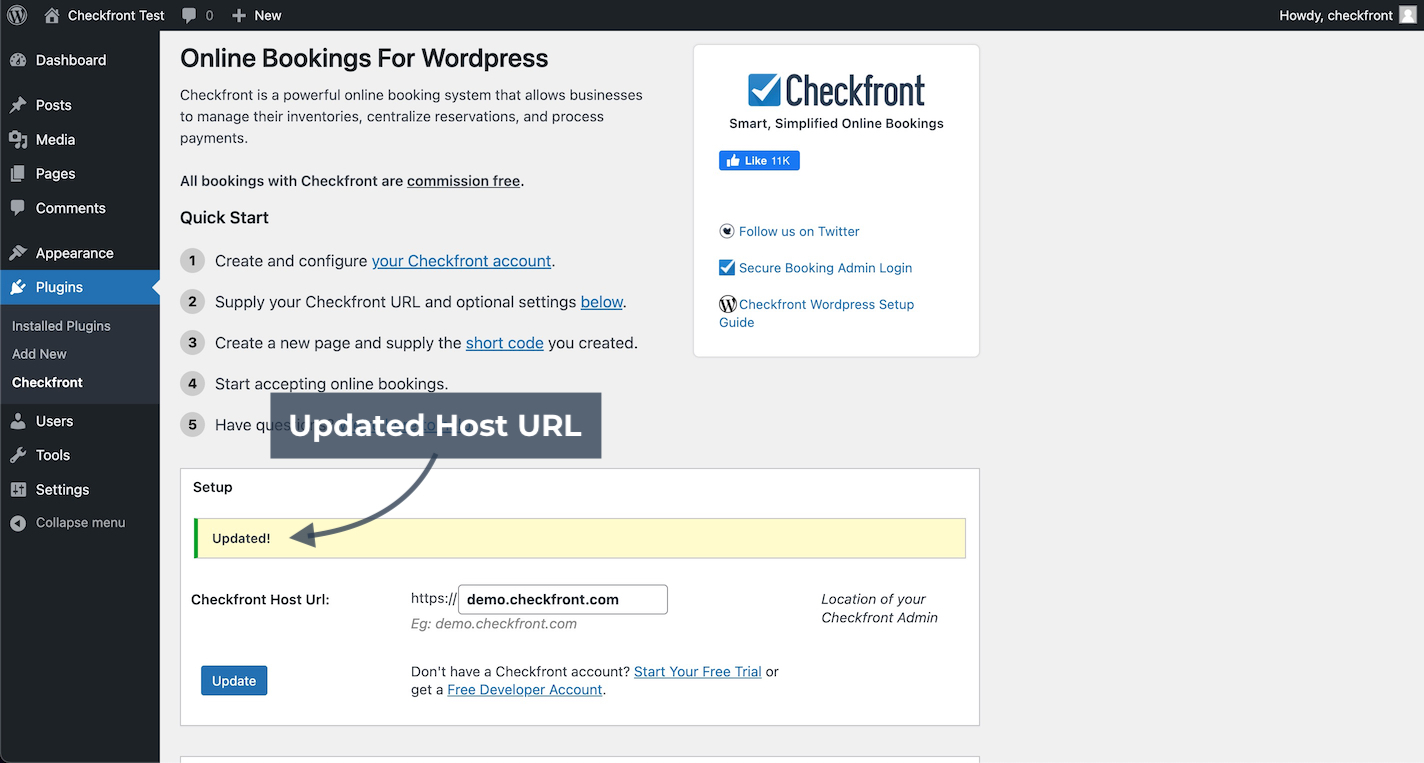
Task: Click the Twitter bird icon
Action: pos(727,231)
